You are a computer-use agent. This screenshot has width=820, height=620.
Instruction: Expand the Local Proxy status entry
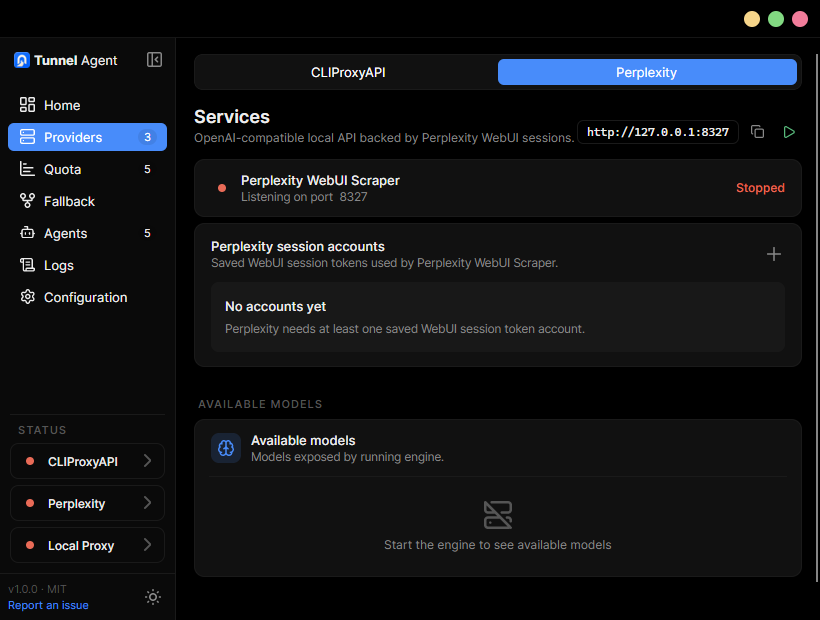click(87, 545)
